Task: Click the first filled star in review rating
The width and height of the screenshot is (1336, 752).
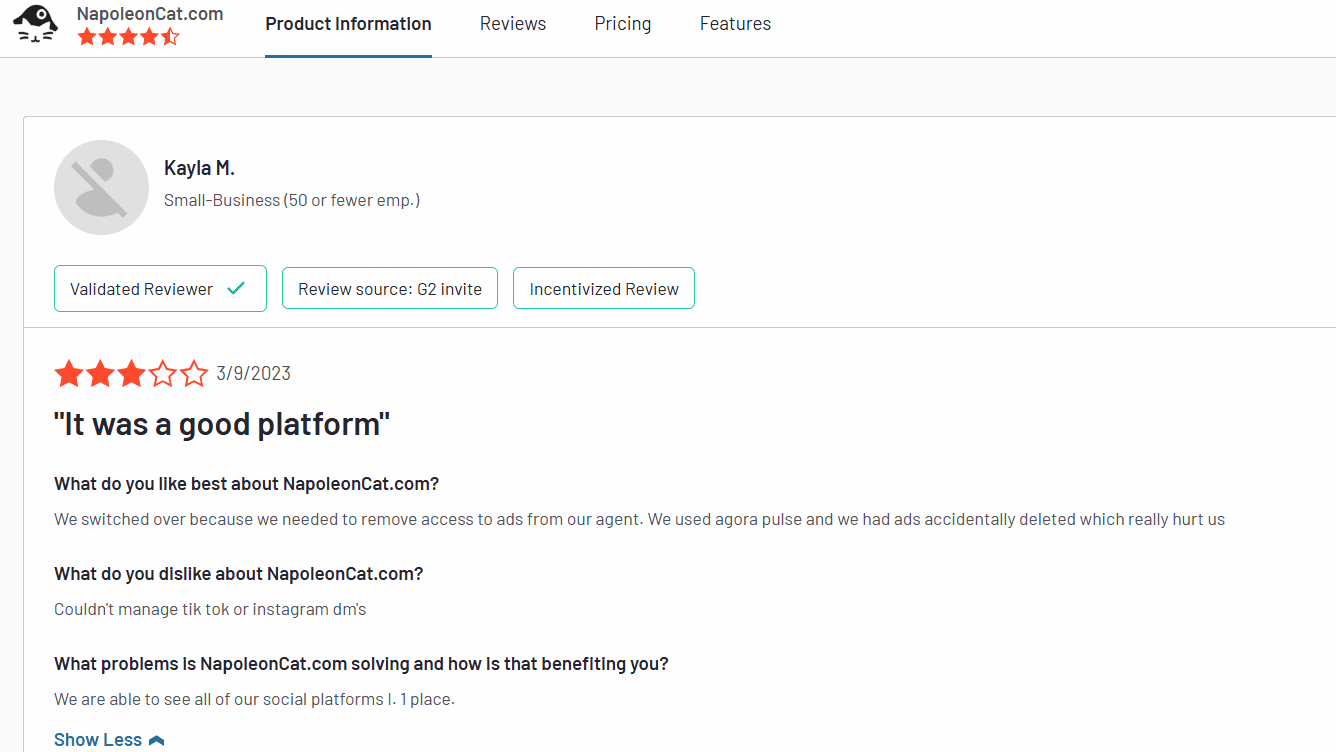Action: 69,375
